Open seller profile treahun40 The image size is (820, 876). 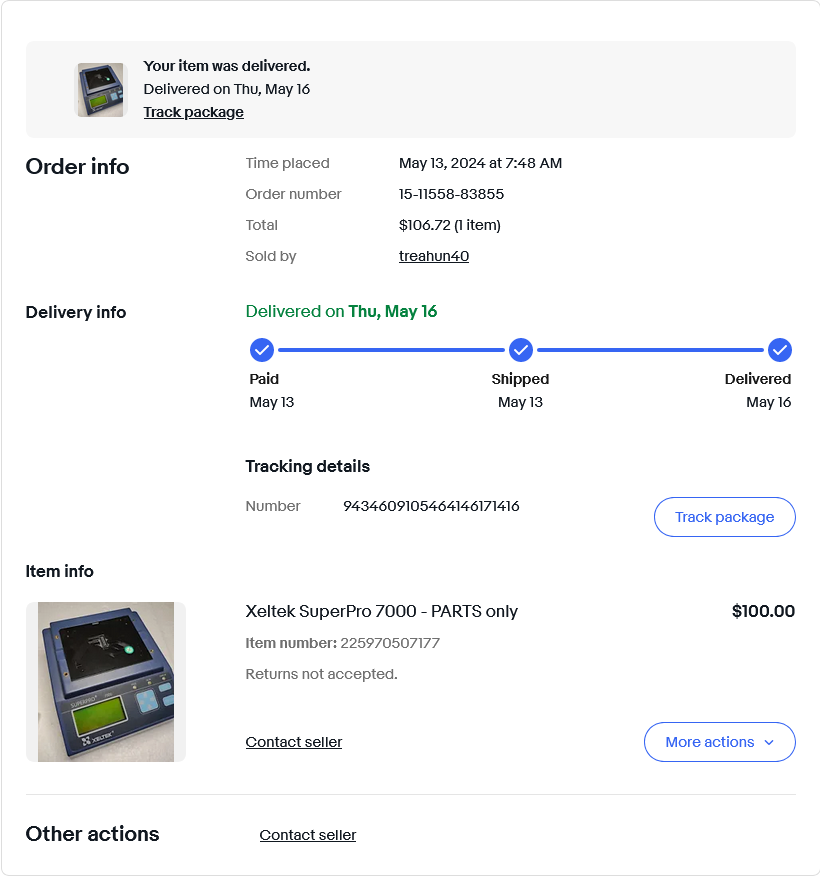(433, 256)
